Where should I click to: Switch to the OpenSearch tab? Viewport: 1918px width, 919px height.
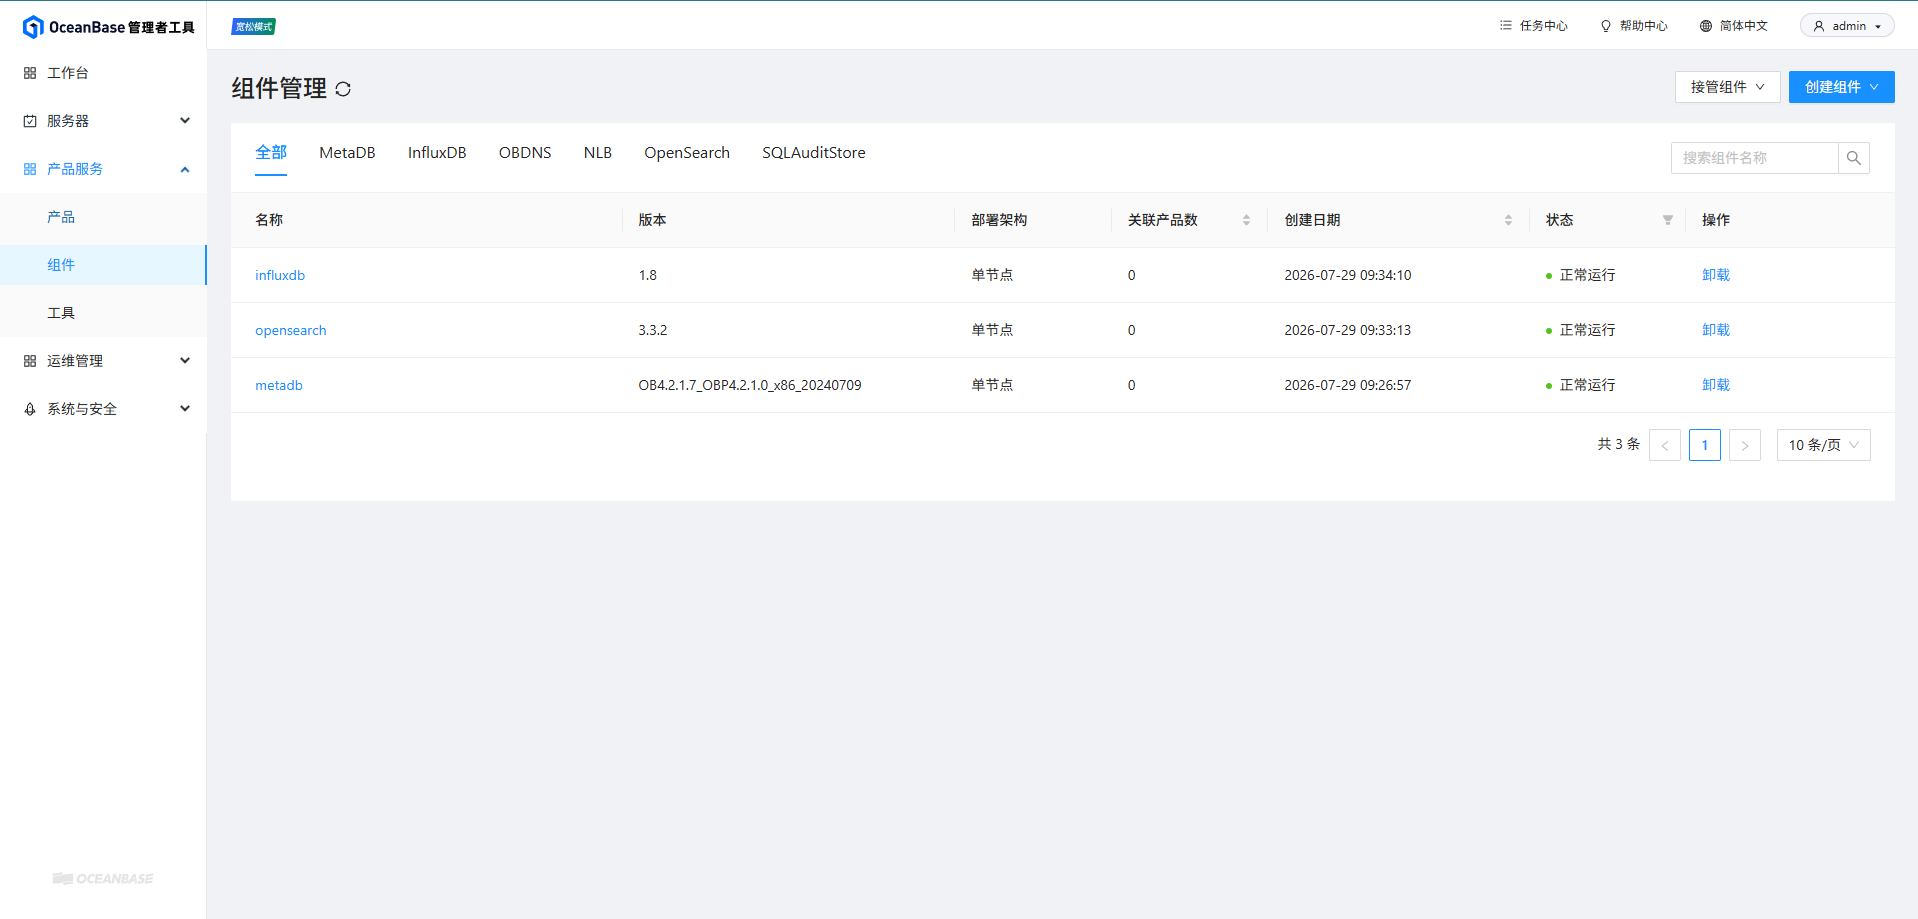click(x=687, y=153)
